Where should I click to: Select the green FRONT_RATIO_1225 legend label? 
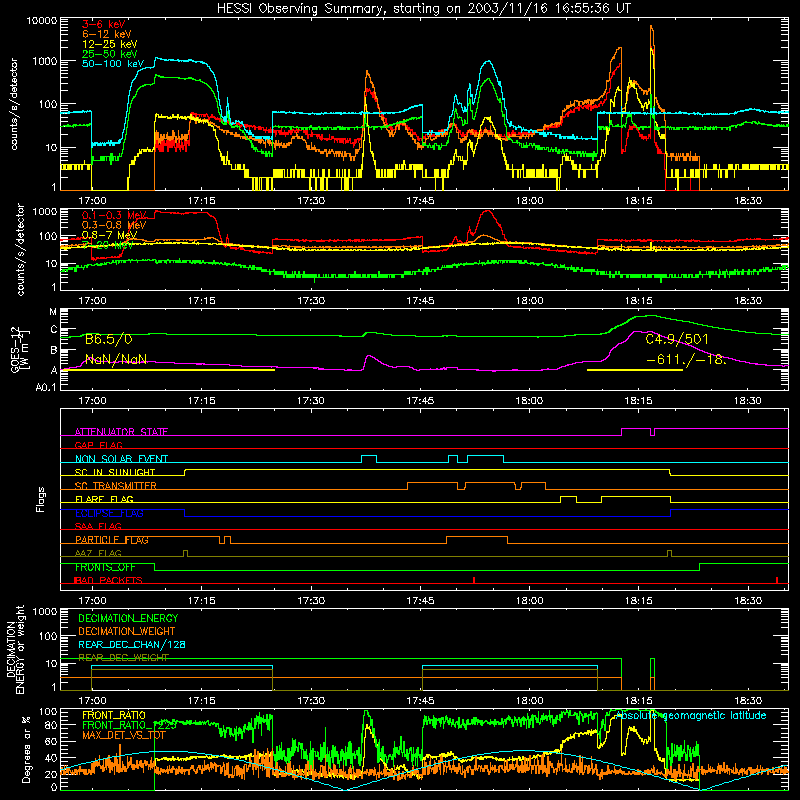[129, 725]
